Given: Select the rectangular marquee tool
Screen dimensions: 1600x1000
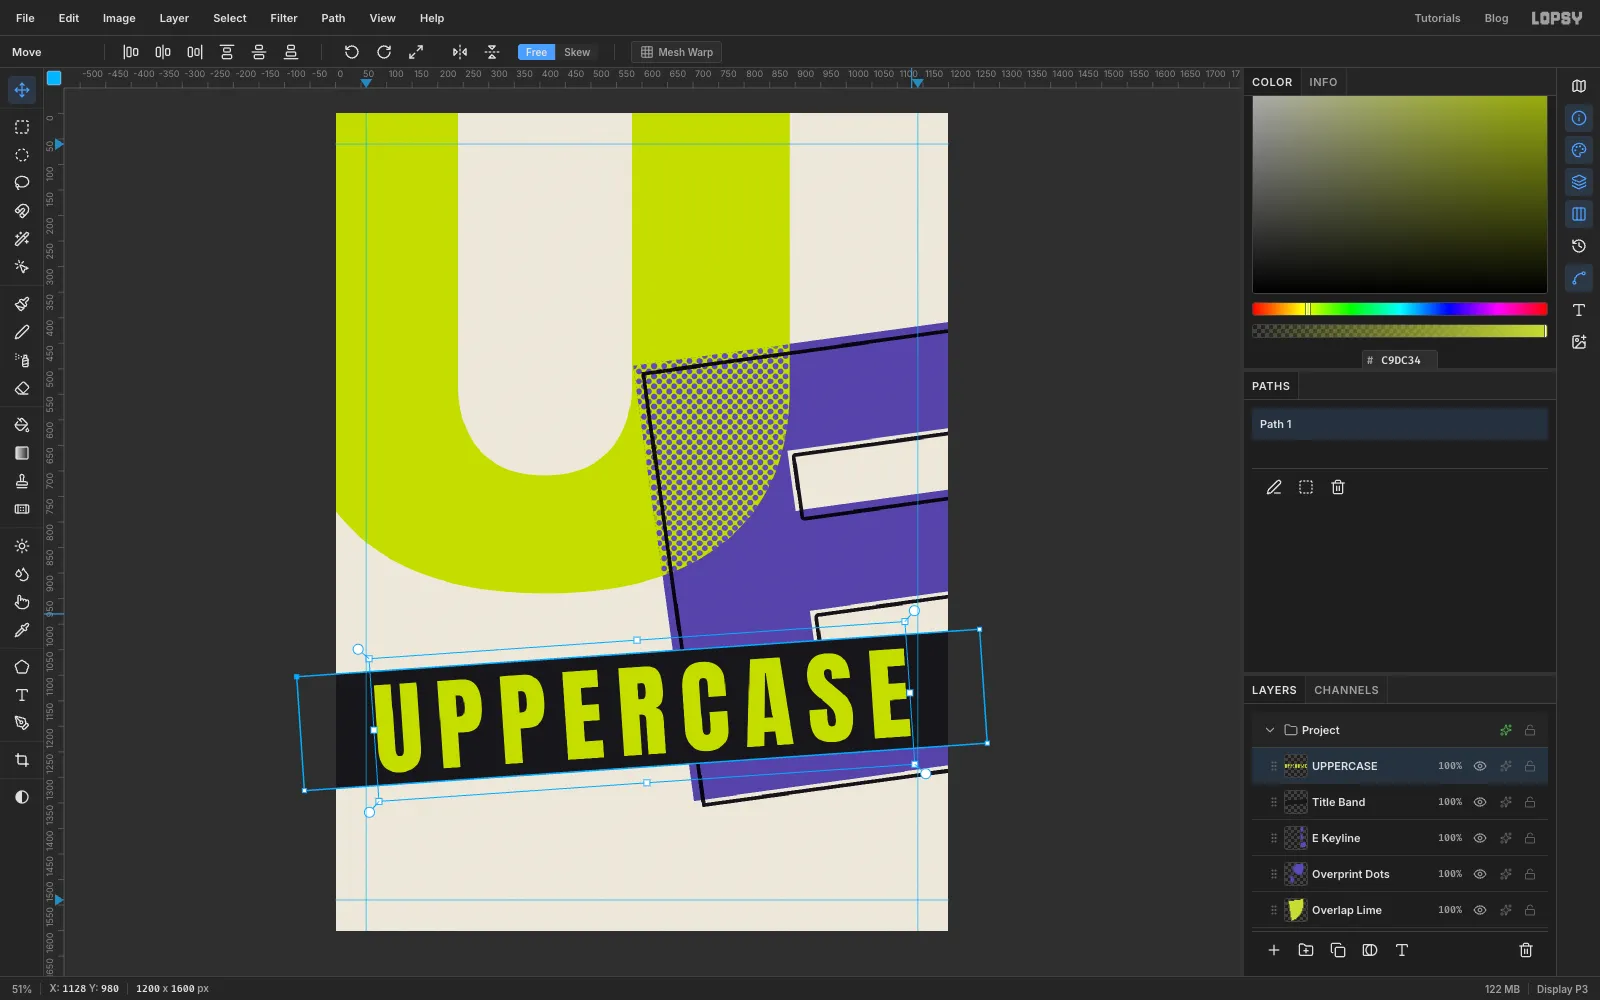Looking at the screenshot, I should click(x=22, y=127).
